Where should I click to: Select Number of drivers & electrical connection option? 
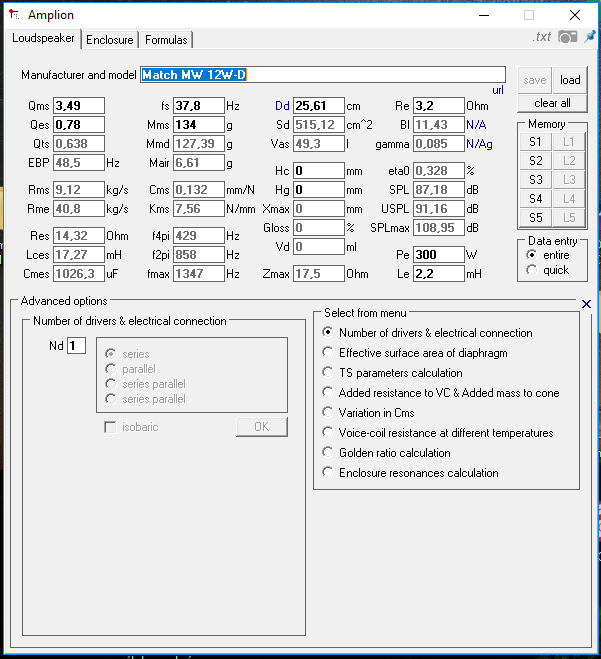tap(427, 333)
